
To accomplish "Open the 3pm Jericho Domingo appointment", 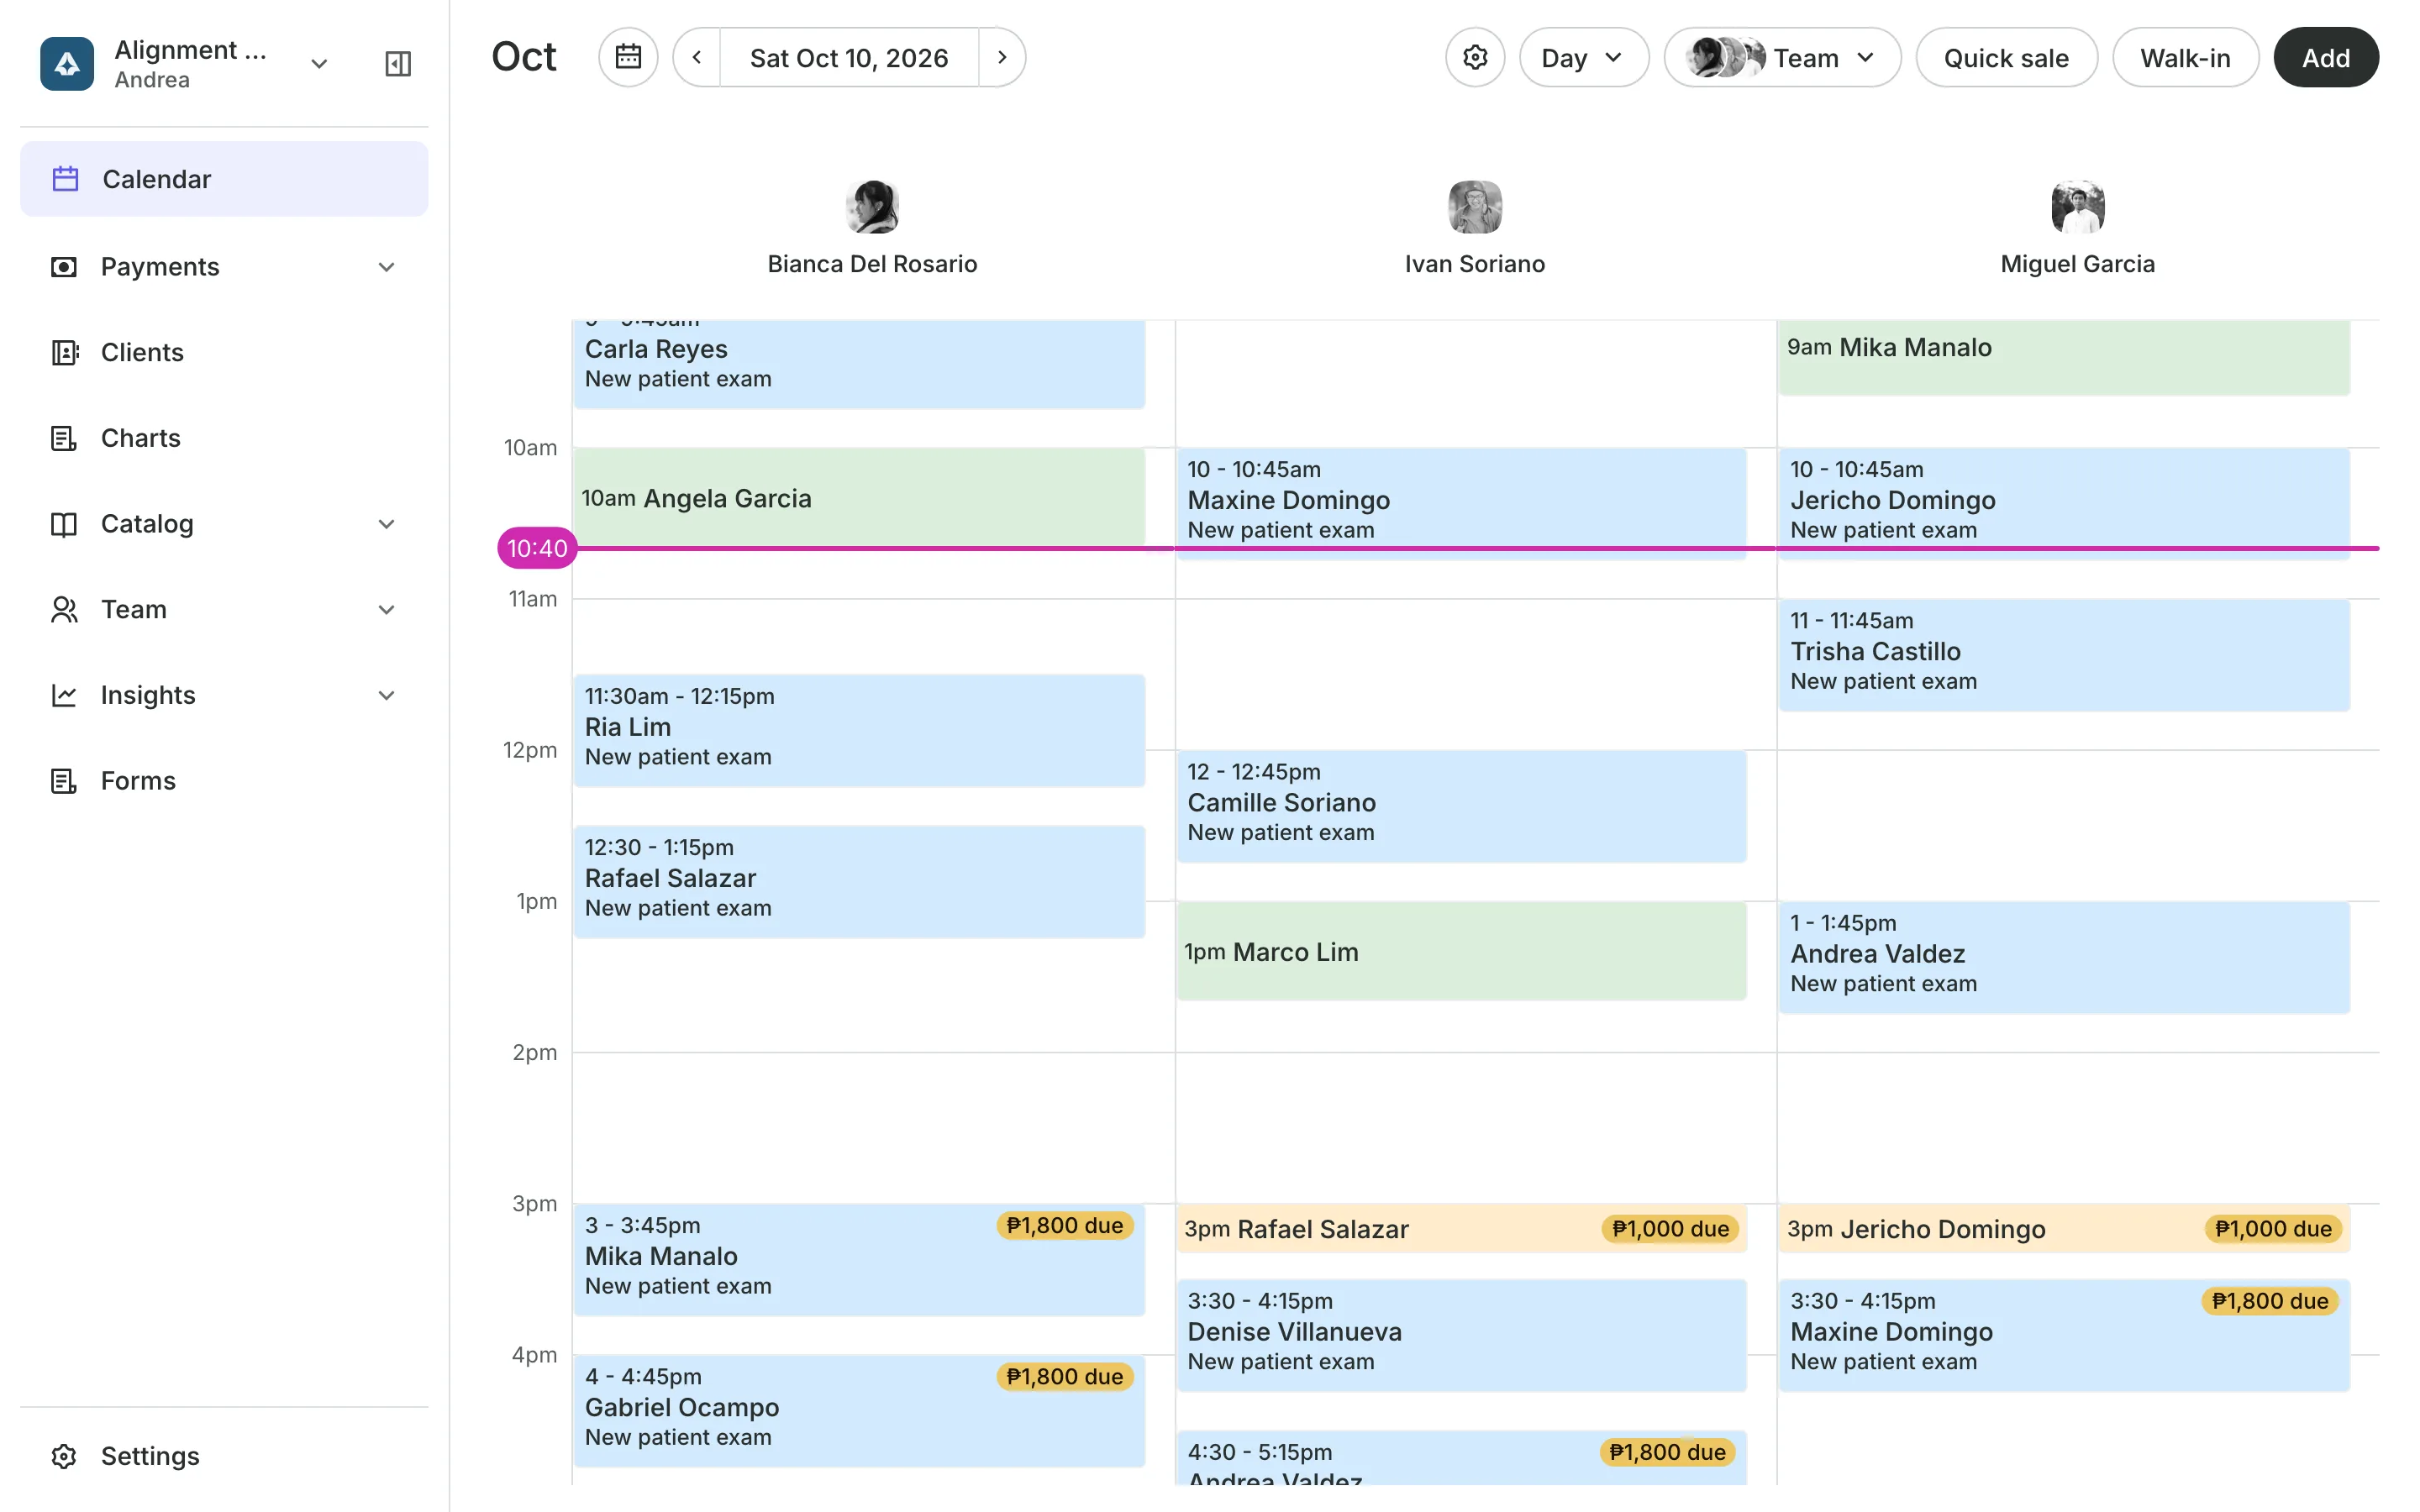I will point(2064,1228).
